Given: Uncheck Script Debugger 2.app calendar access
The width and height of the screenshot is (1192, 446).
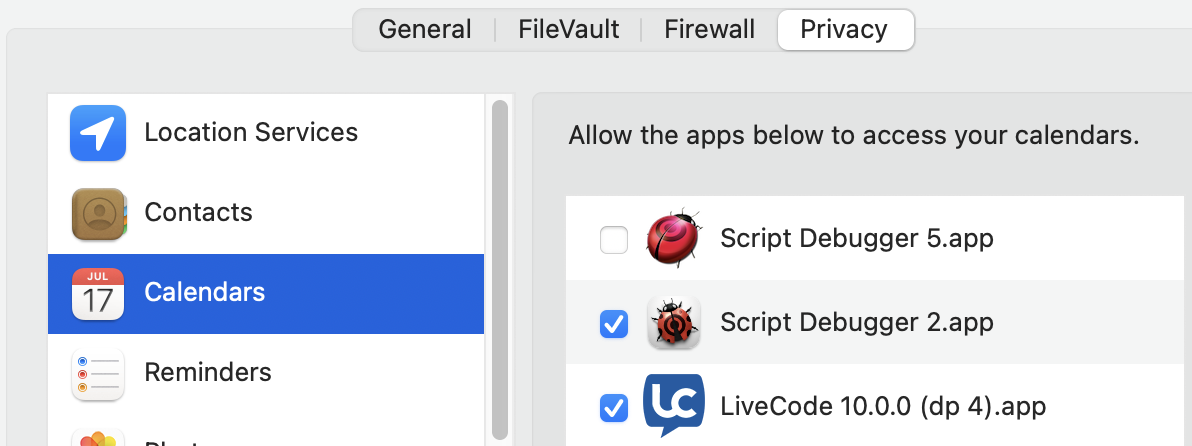Looking at the screenshot, I should click(613, 323).
